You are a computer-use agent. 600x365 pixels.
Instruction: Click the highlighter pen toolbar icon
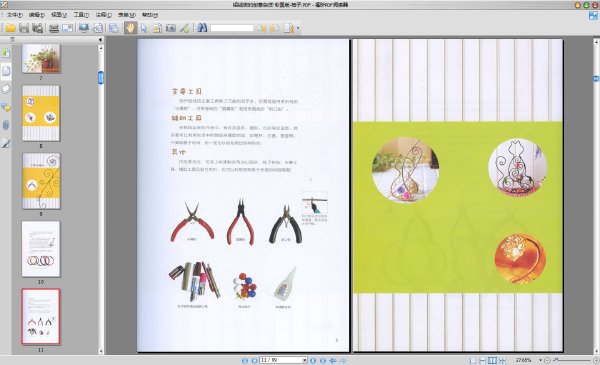(185, 28)
